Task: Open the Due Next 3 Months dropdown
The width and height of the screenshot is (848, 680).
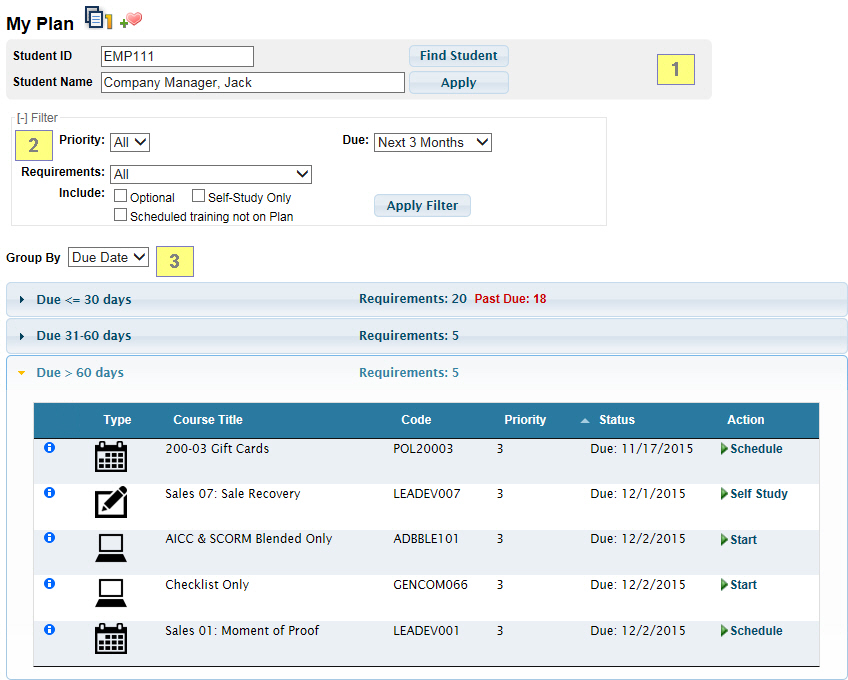Action: [x=433, y=143]
